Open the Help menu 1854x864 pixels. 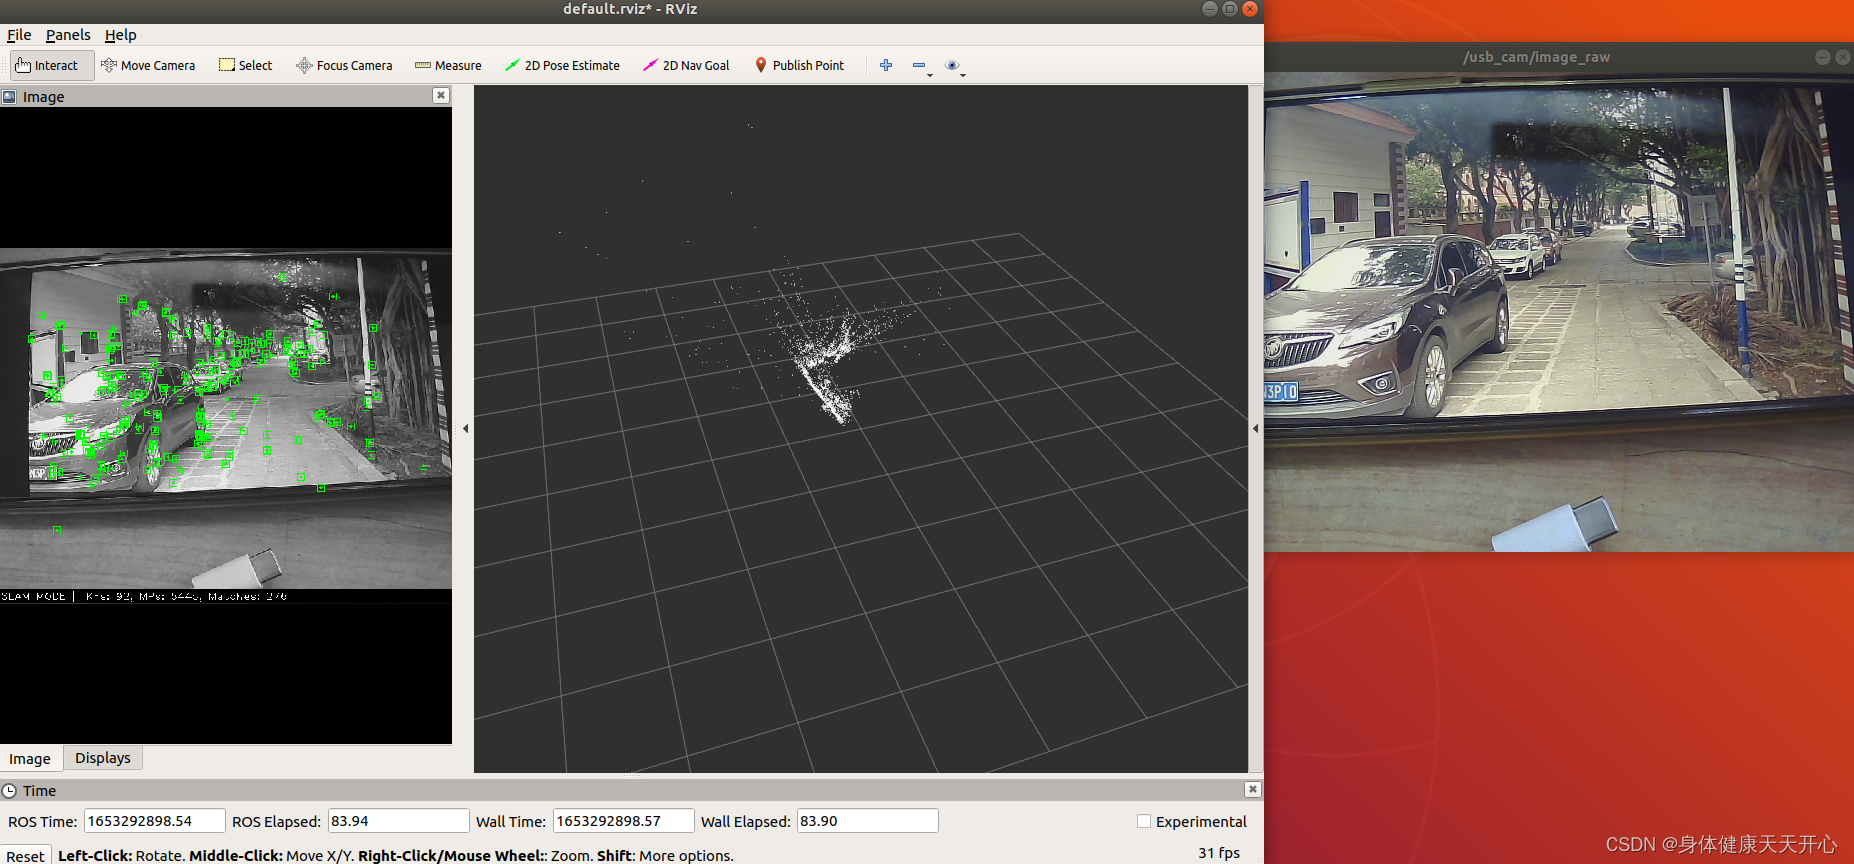tap(121, 35)
